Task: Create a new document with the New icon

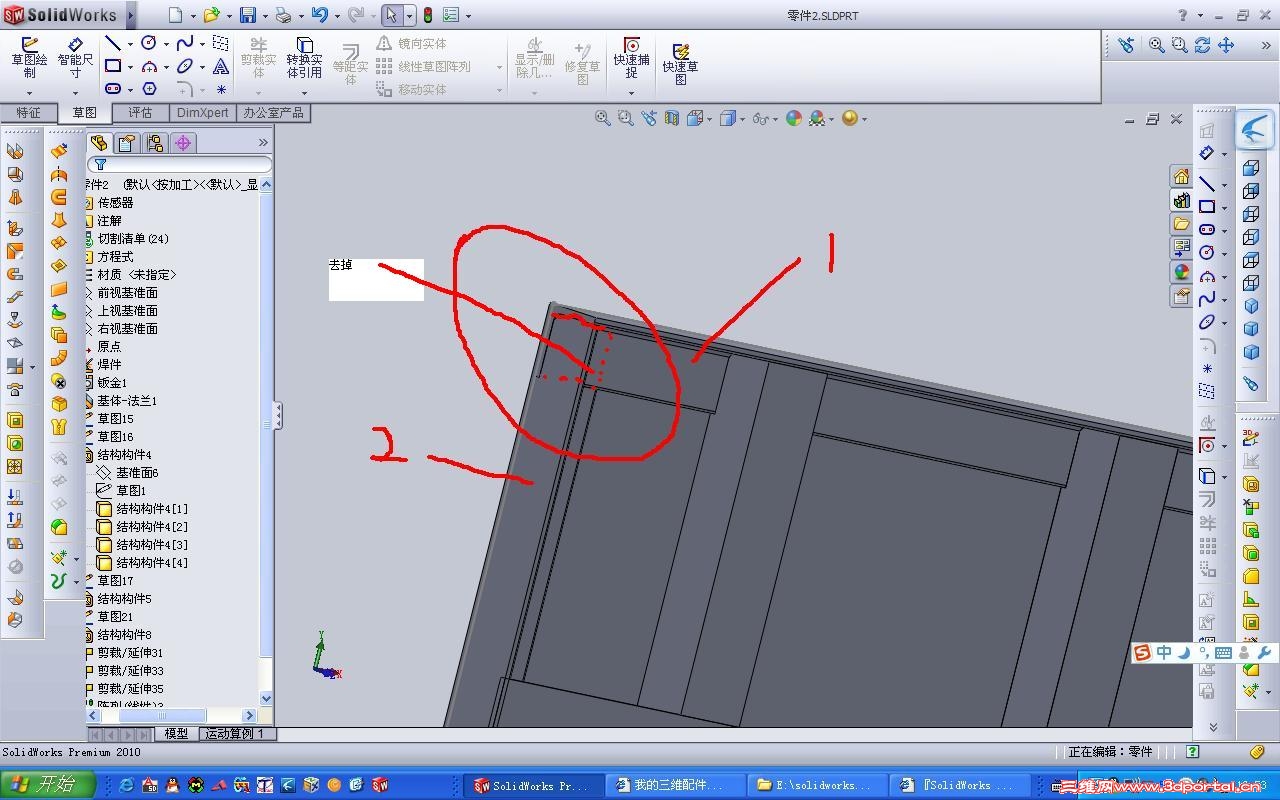Action: 176,15
